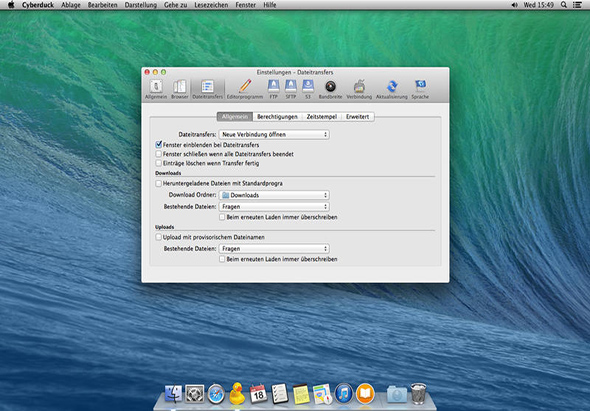Switch to the Zeitstempel tab
Viewport: 590px width, 411px height.
click(322, 117)
